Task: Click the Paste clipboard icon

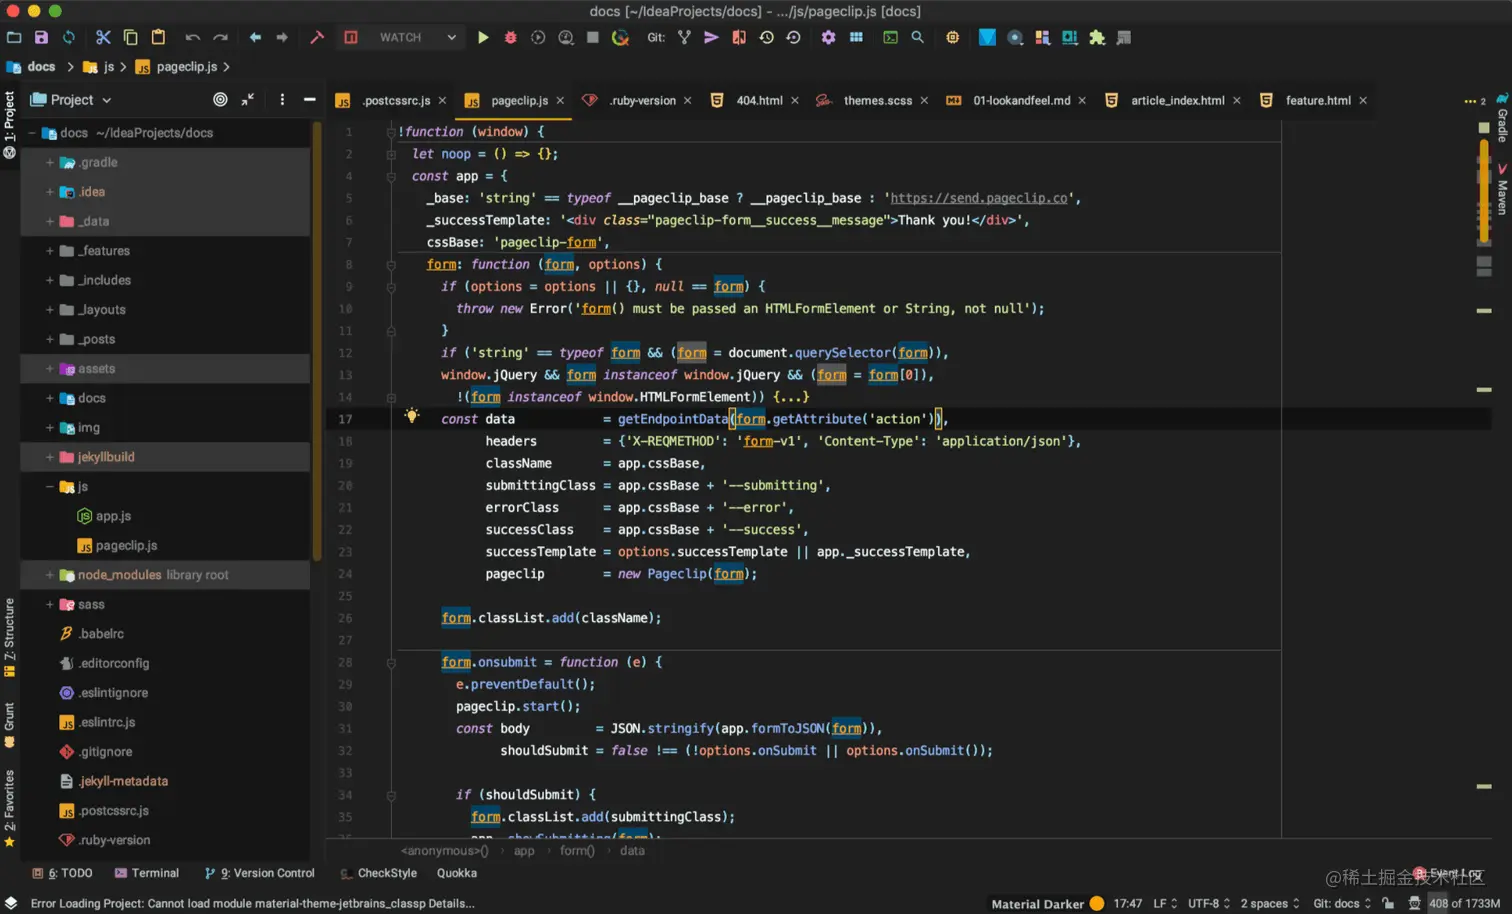Action: coord(158,37)
